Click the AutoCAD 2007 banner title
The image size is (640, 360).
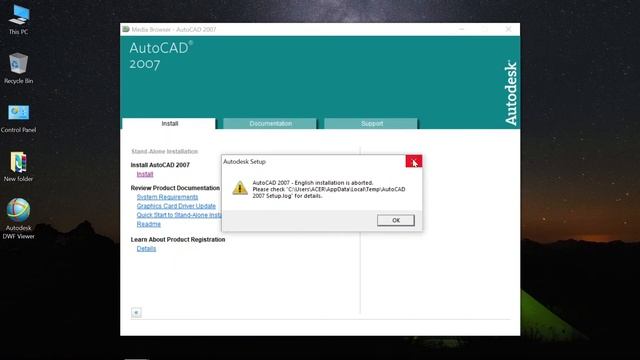coord(160,56)
